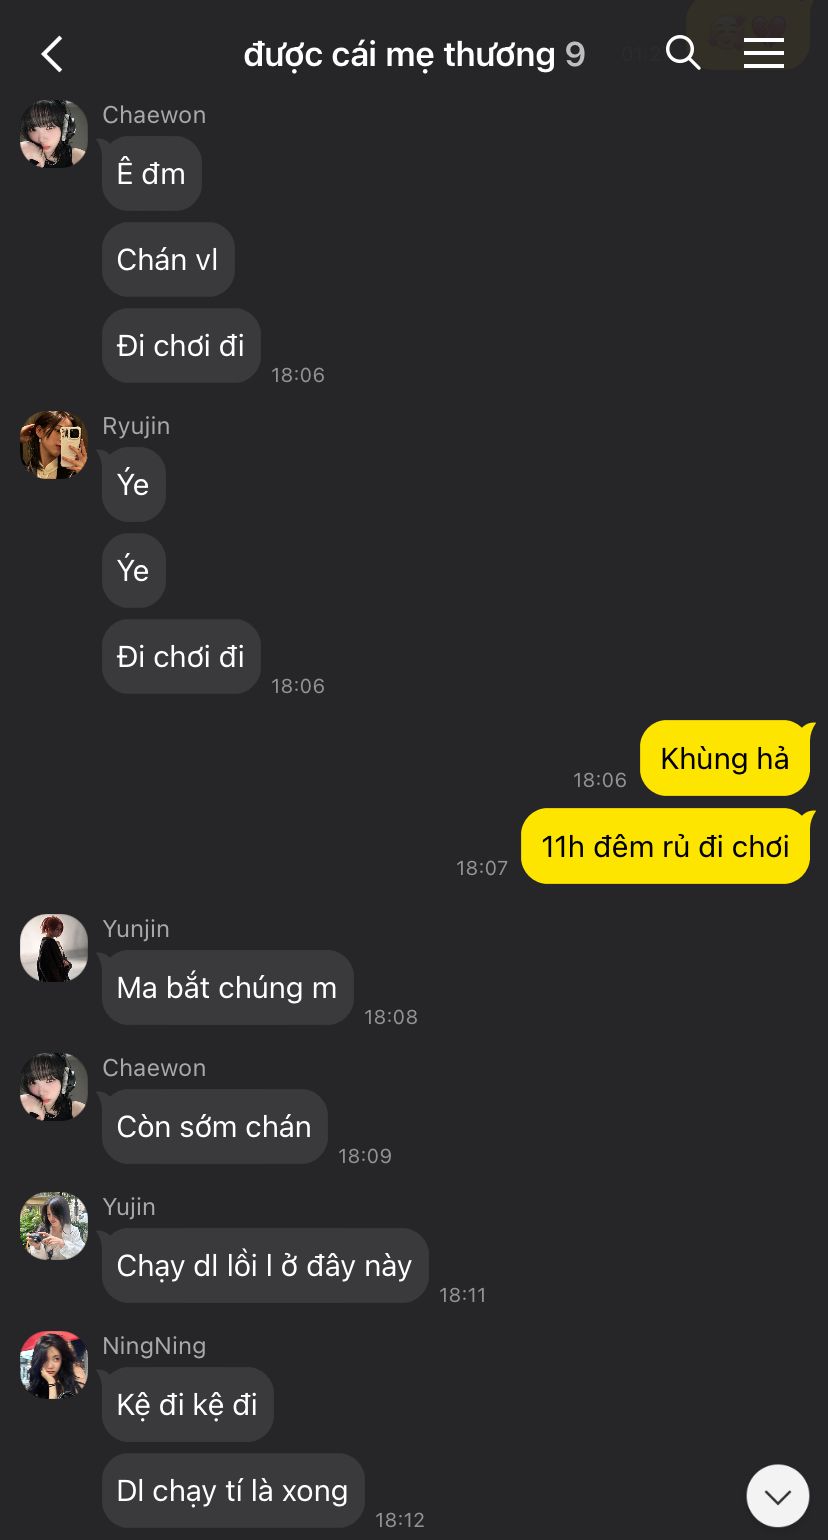
Task: Tap the "Ma bắt chúng m" message
Action: (x=227, y=987)
